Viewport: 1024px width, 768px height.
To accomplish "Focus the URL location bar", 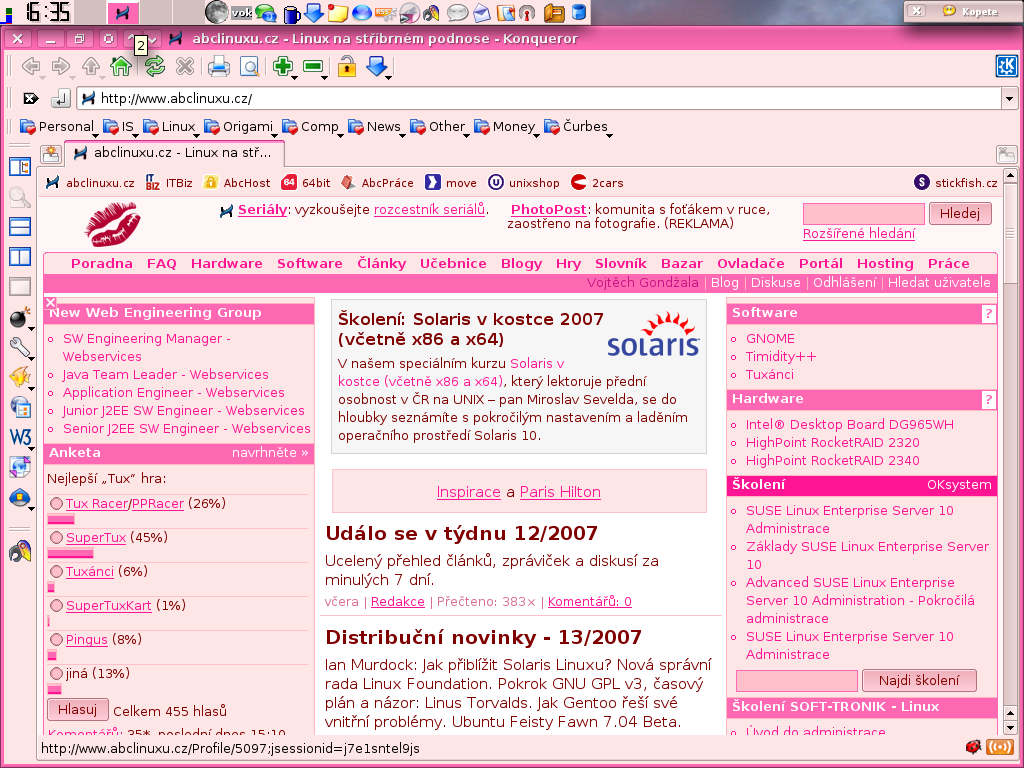I will pos(539,99).
